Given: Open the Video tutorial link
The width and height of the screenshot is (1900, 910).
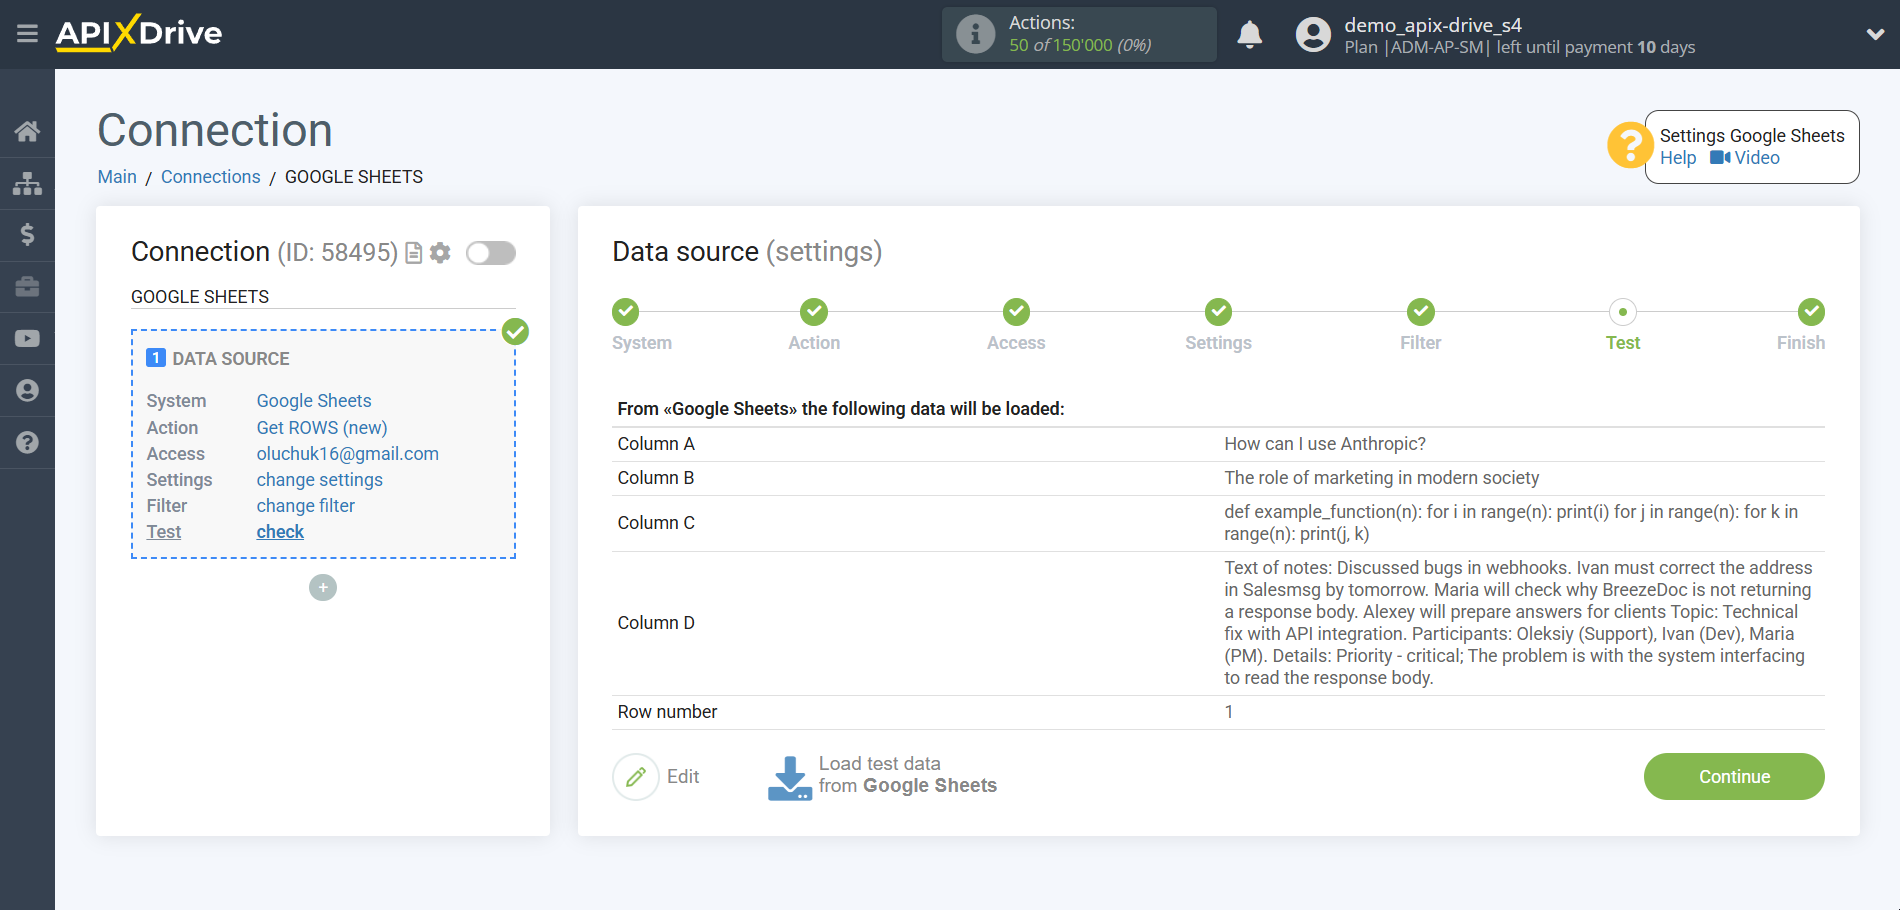Looking at the screenshot, I should click(x=1745, y=158).
